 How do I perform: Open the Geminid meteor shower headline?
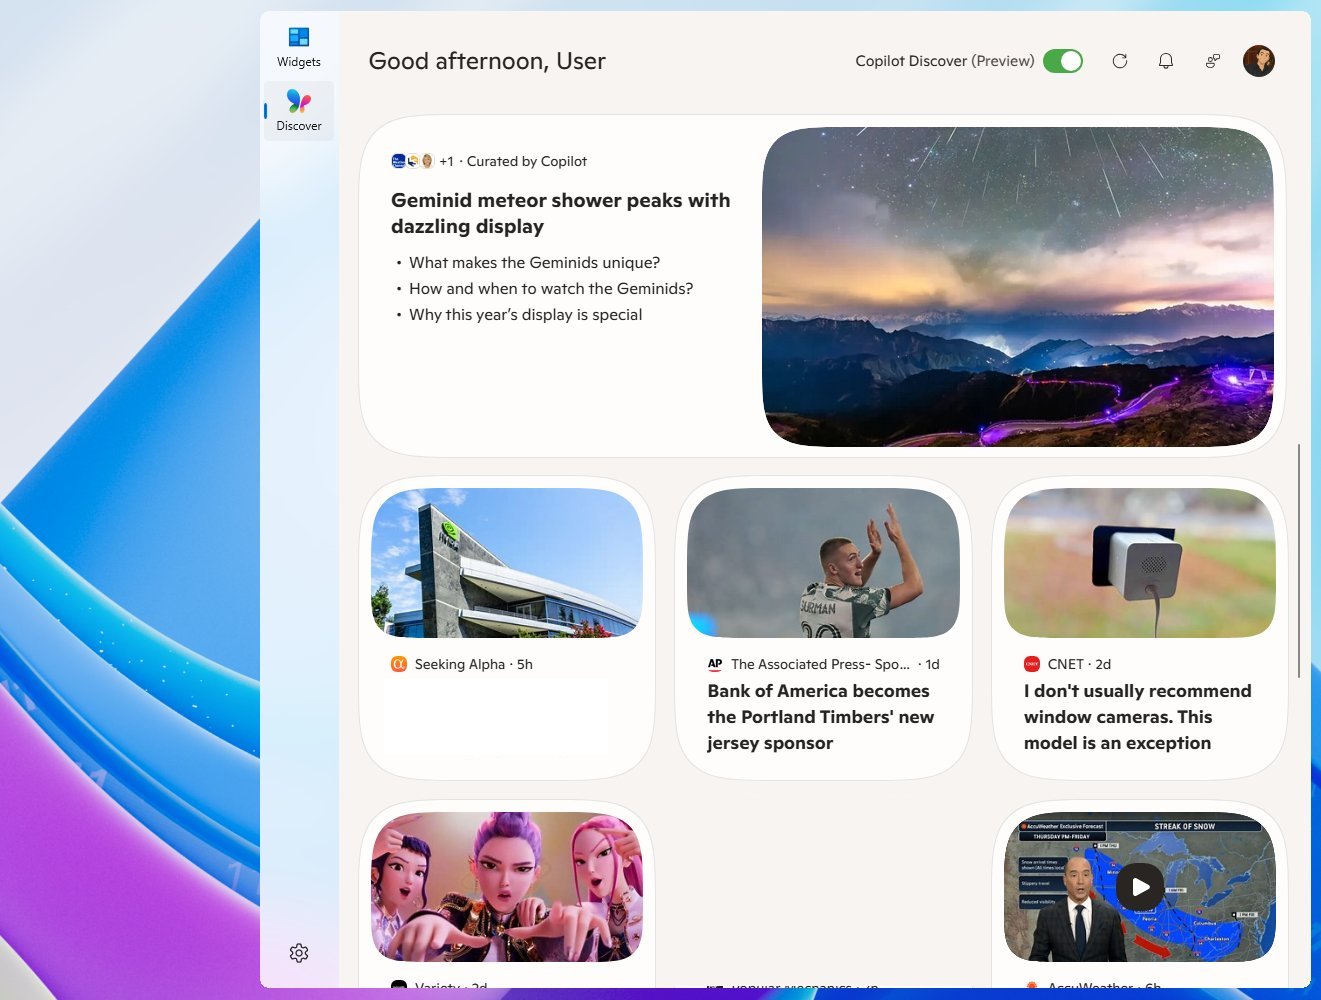pyautogui.click(x=560, y=213)
